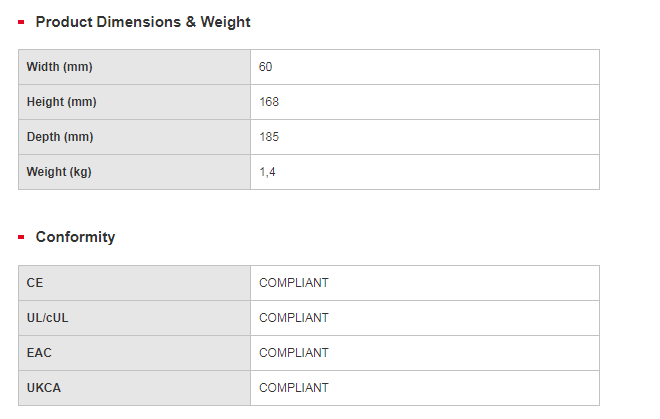
Task: Select the width value 60
Action: click(x=266, y=67)
